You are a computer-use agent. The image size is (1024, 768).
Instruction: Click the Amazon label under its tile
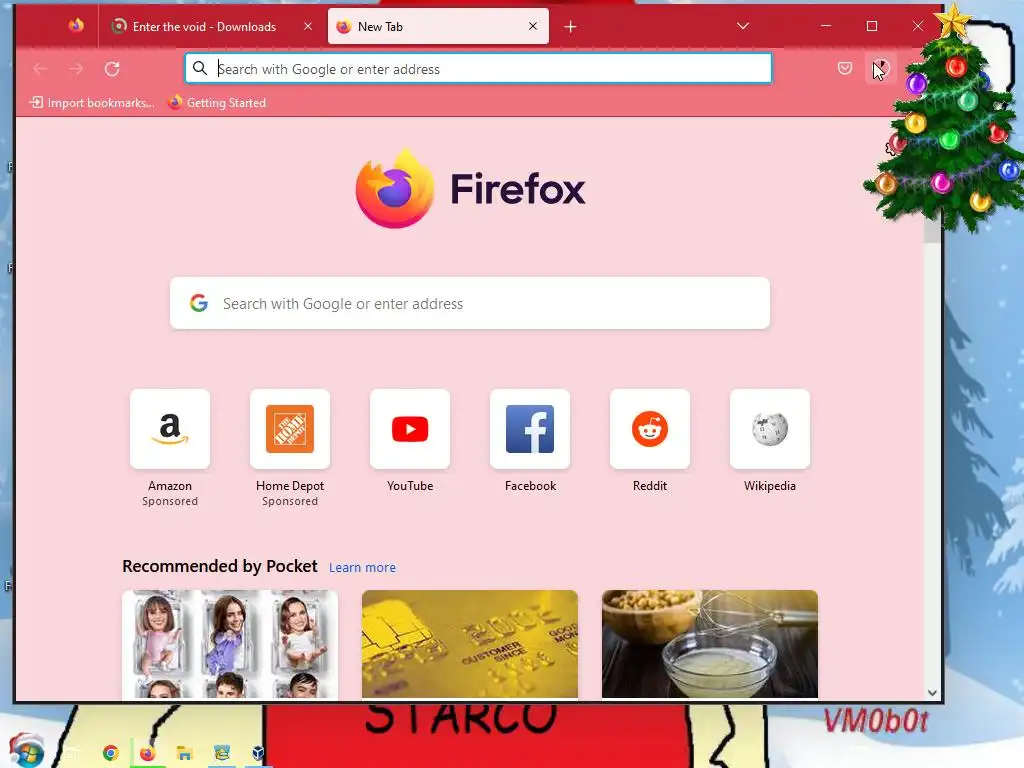170,486
